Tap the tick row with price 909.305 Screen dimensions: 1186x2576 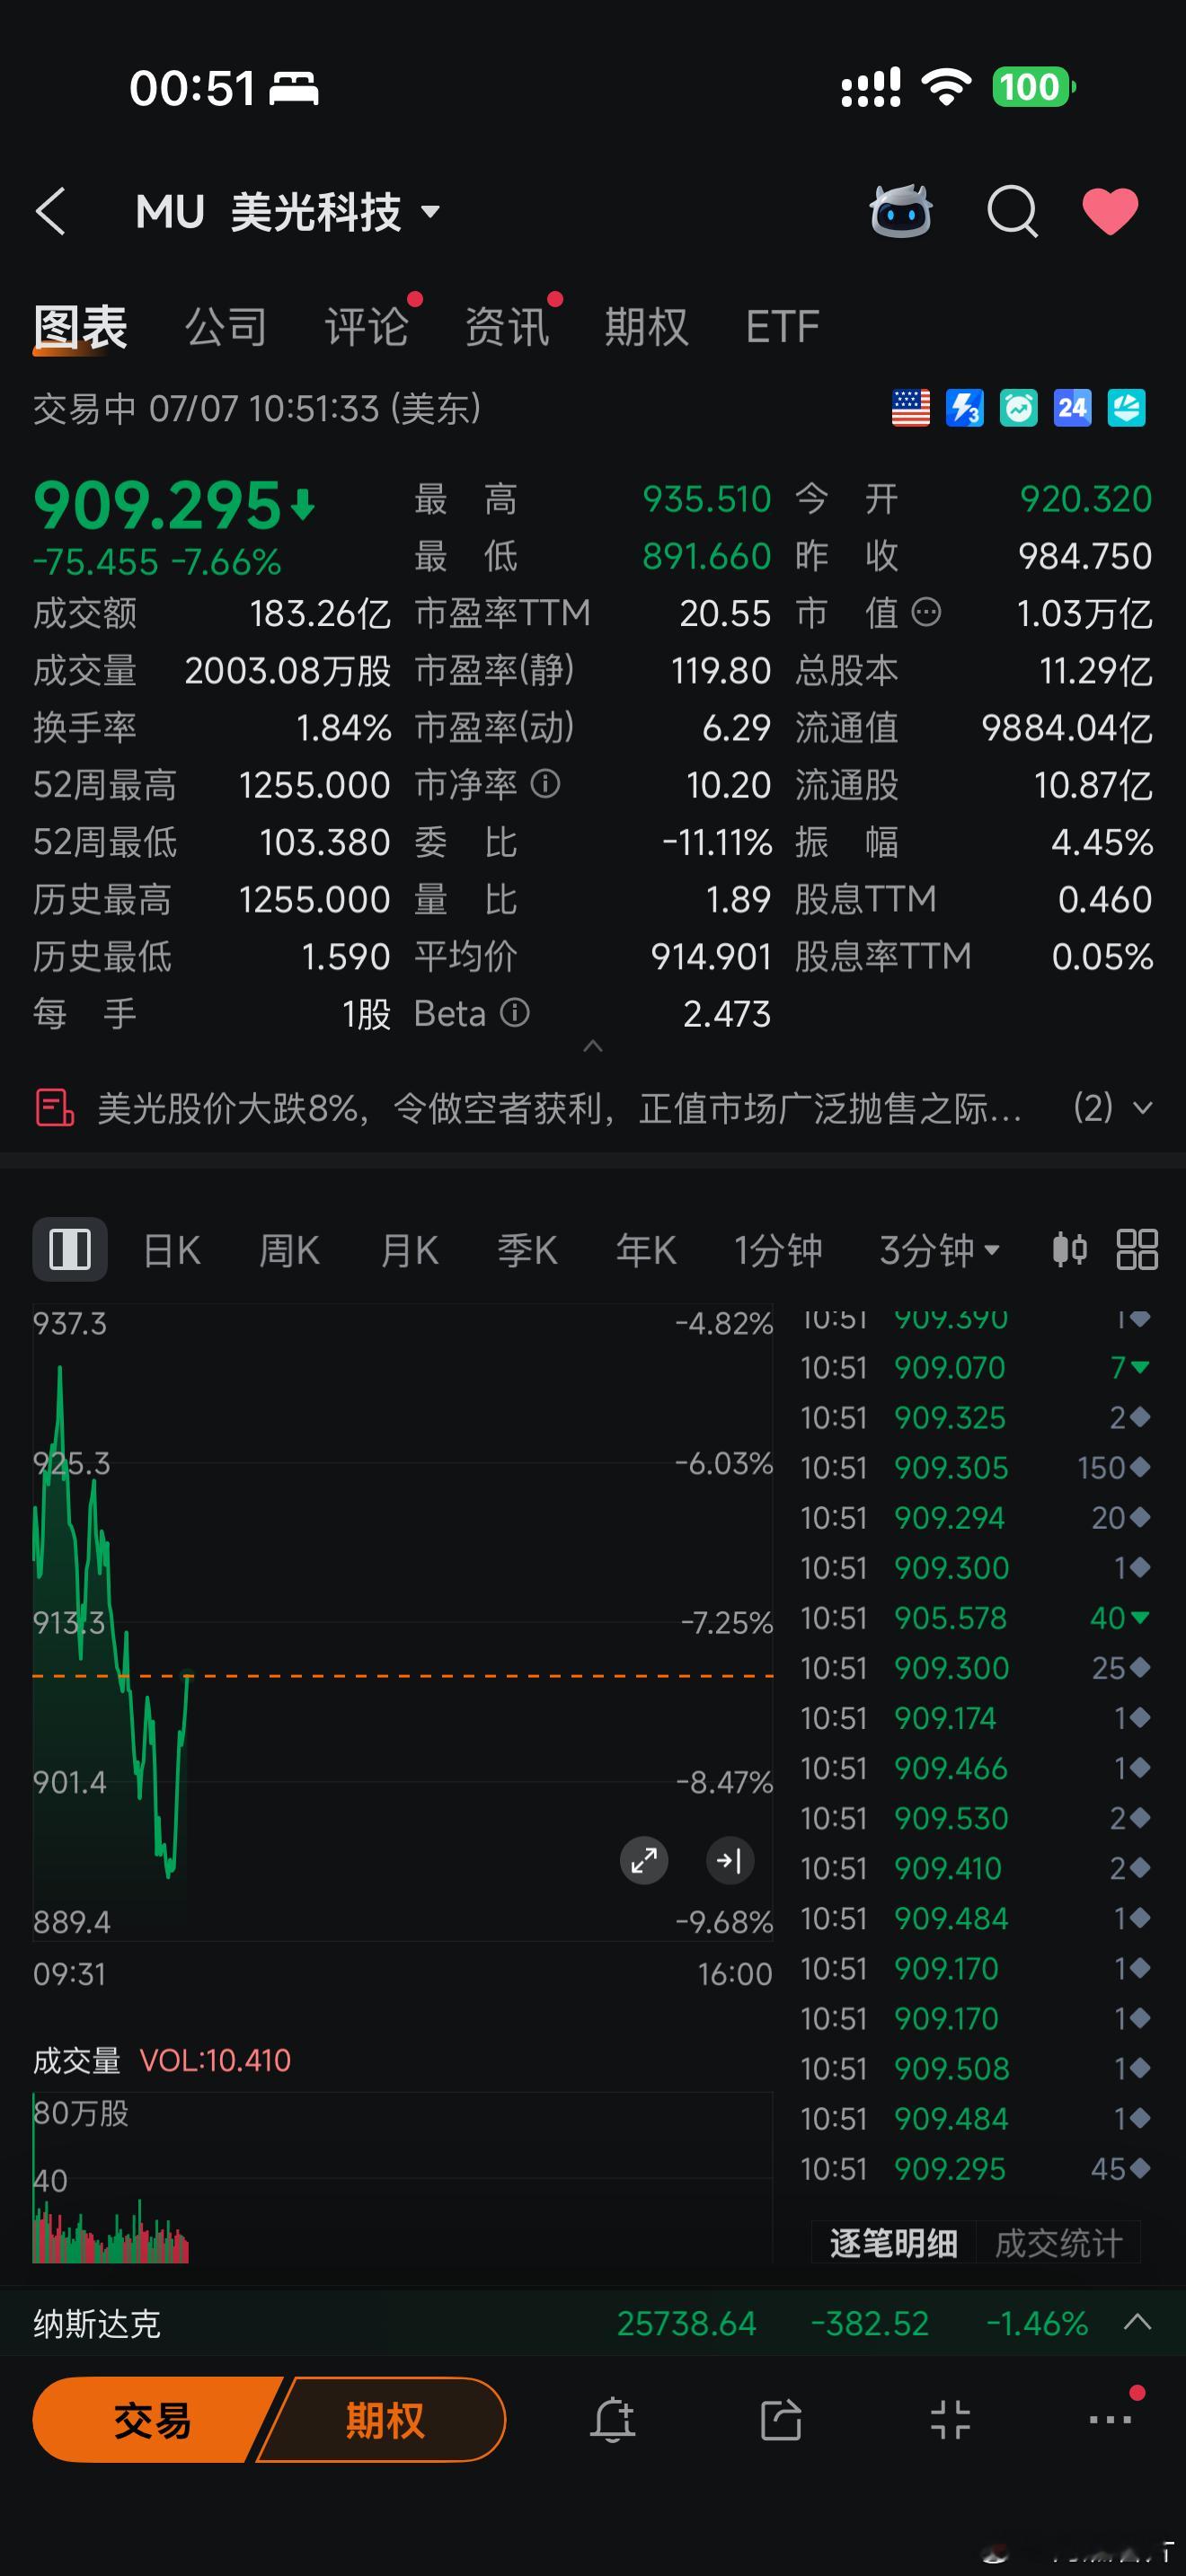pyautogui.click(x=975, y=1467)
